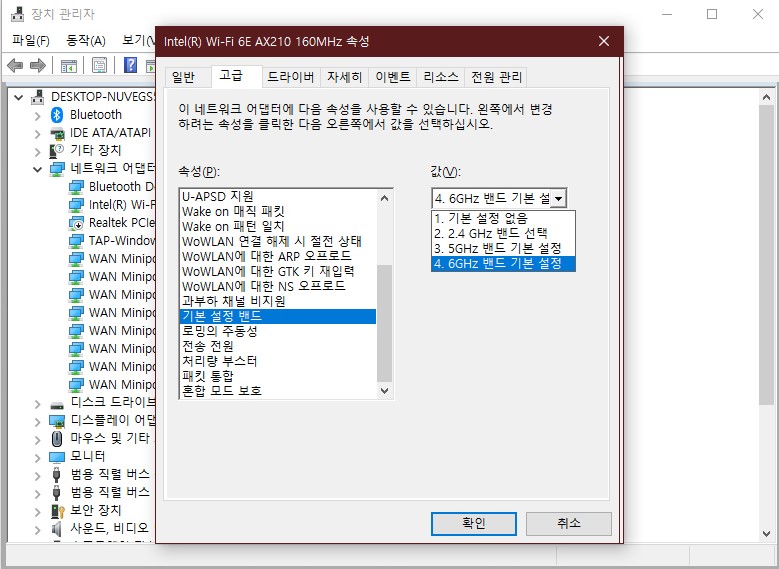The width and height of the screenshot is (779, 569).
Task: Select the Bluetooth D… network adapter icon
Action: (x=76, y=187)
